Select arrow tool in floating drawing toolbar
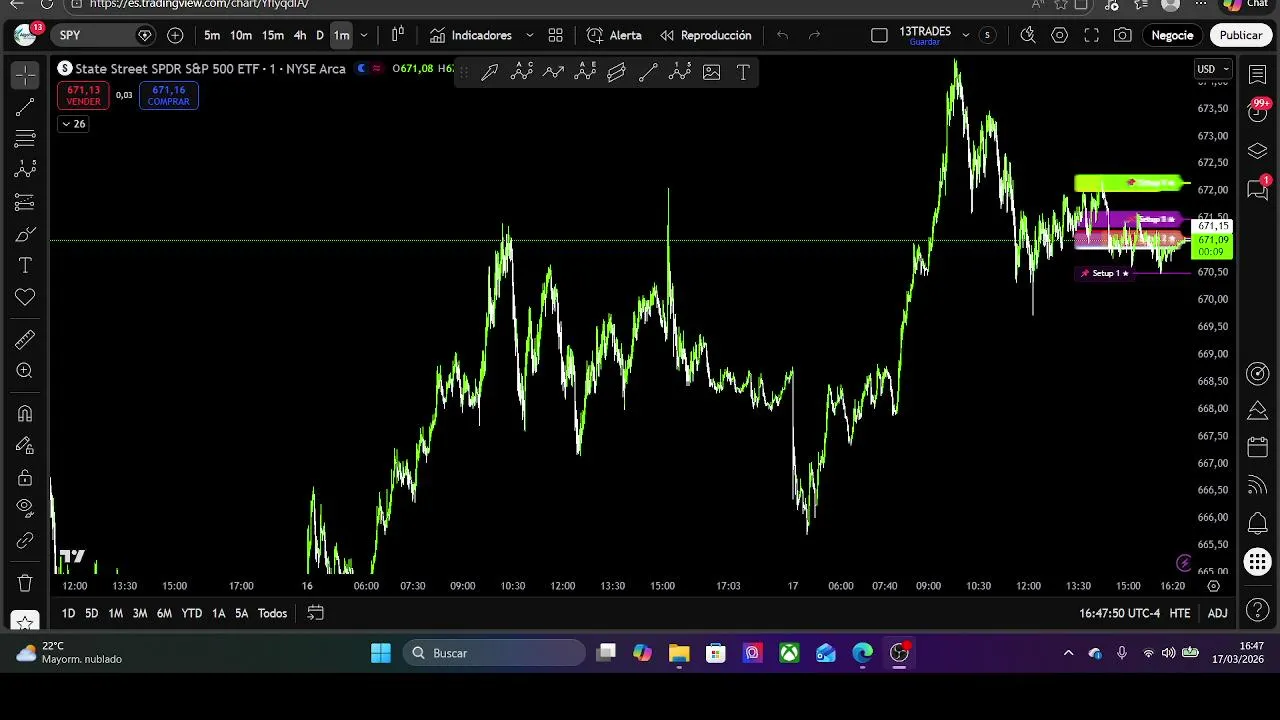 click(x=489, y=72)
